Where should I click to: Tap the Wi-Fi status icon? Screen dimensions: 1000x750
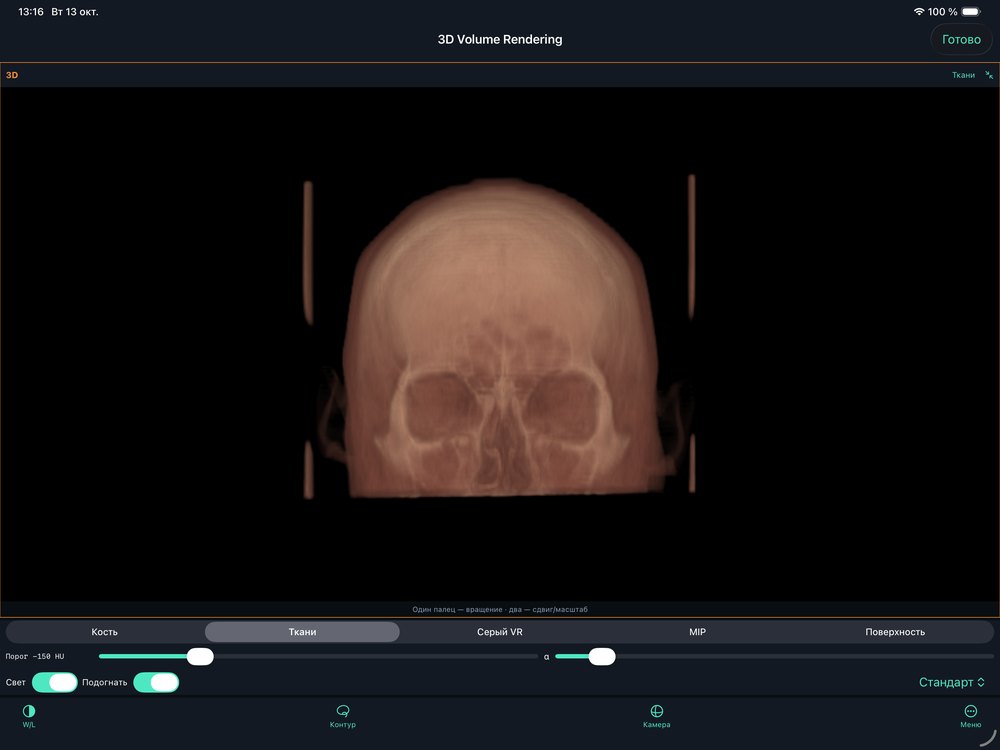click(x=918, y=11)
